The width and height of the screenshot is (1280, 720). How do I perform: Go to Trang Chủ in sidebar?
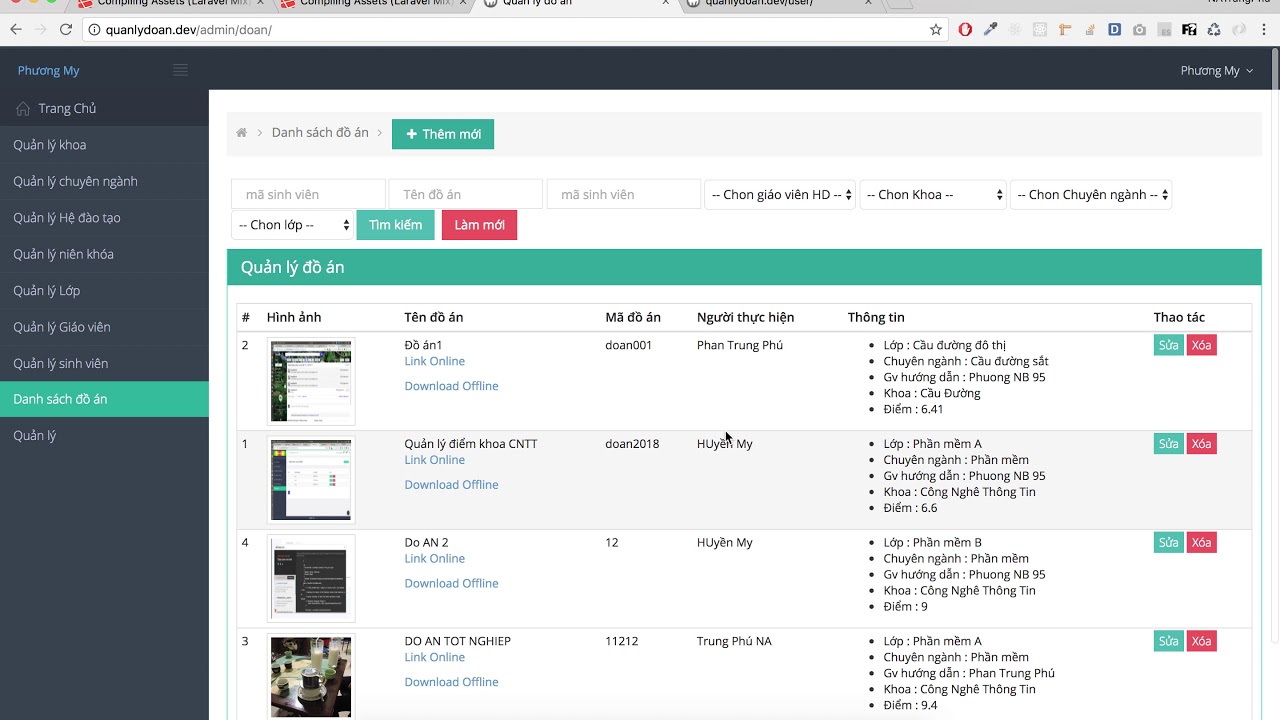pyautogui.click(x=104, y=108)
